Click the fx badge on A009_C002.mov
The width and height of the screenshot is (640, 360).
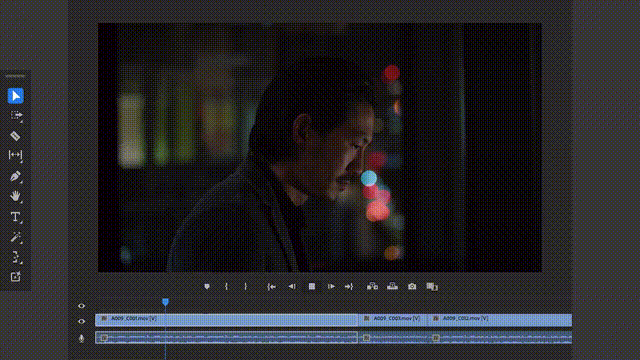click(436, 318)
